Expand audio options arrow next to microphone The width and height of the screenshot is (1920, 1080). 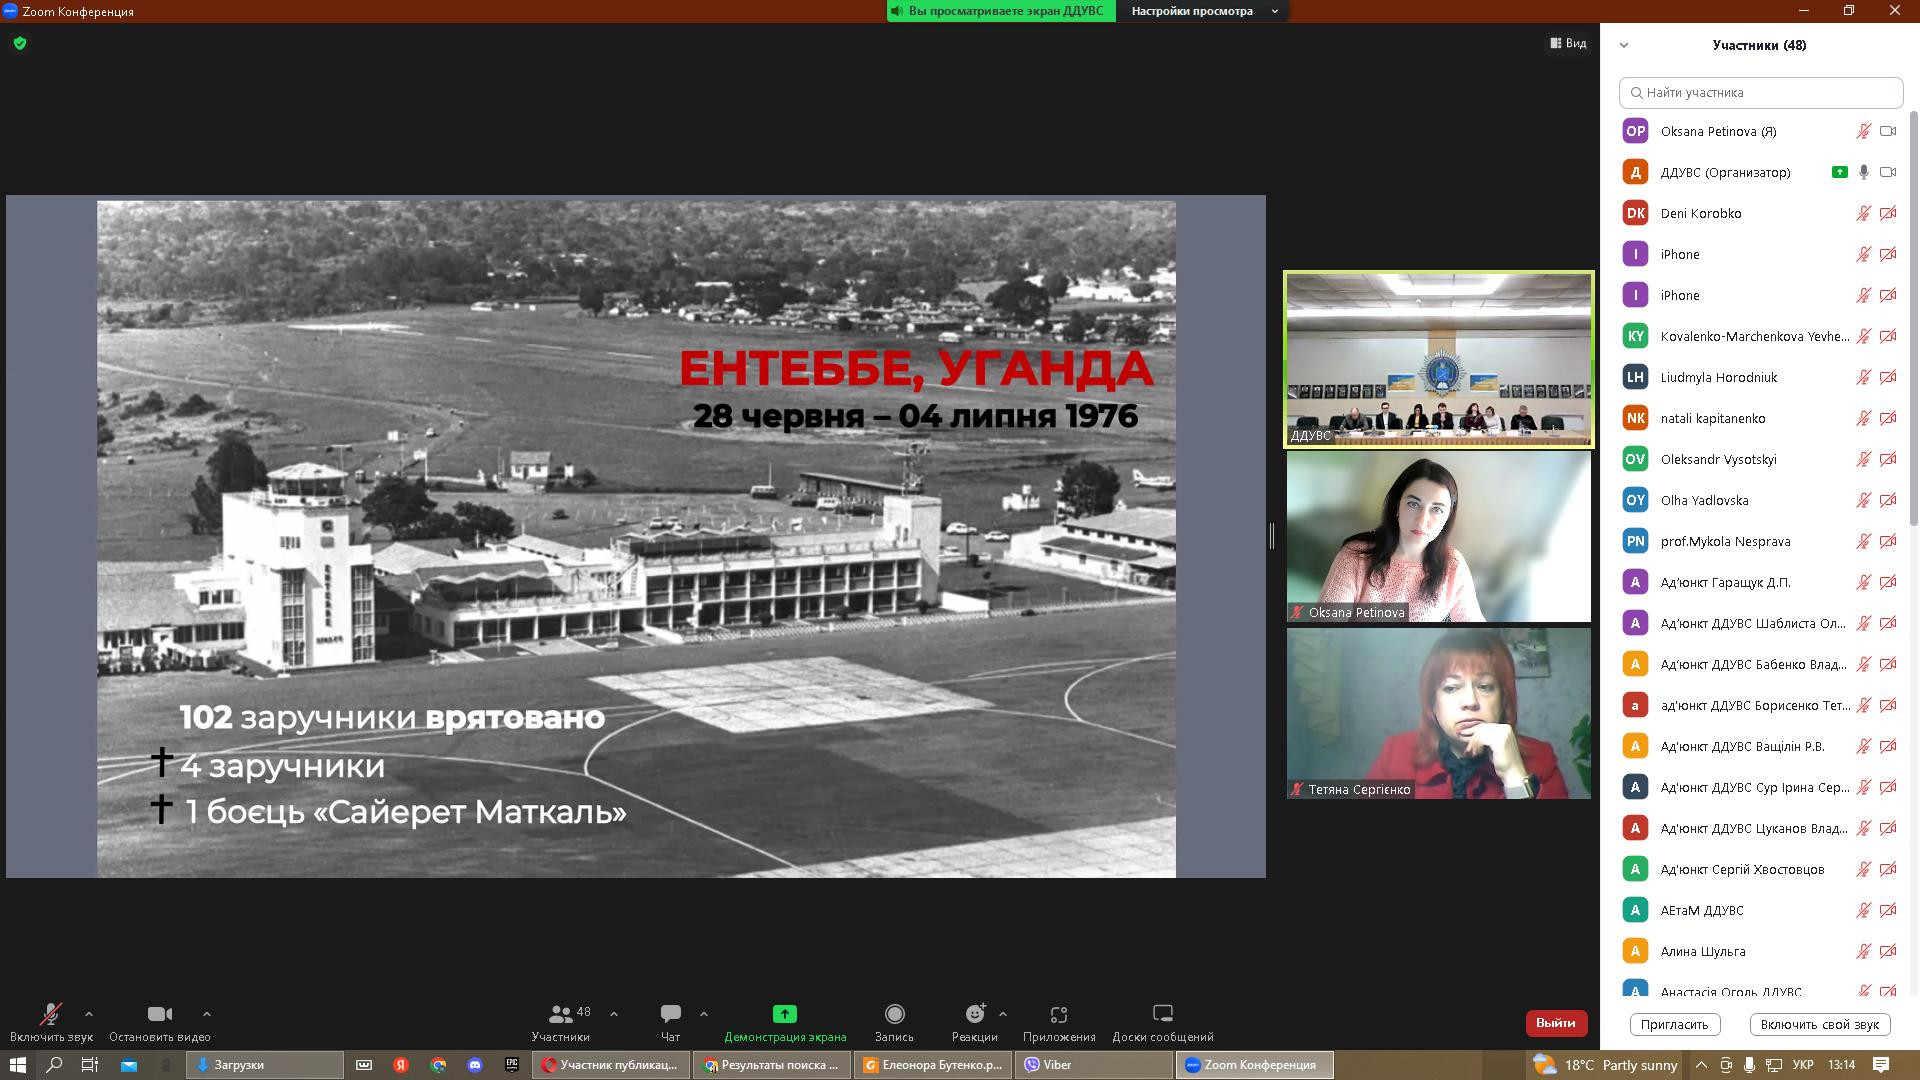(89, 1014)
